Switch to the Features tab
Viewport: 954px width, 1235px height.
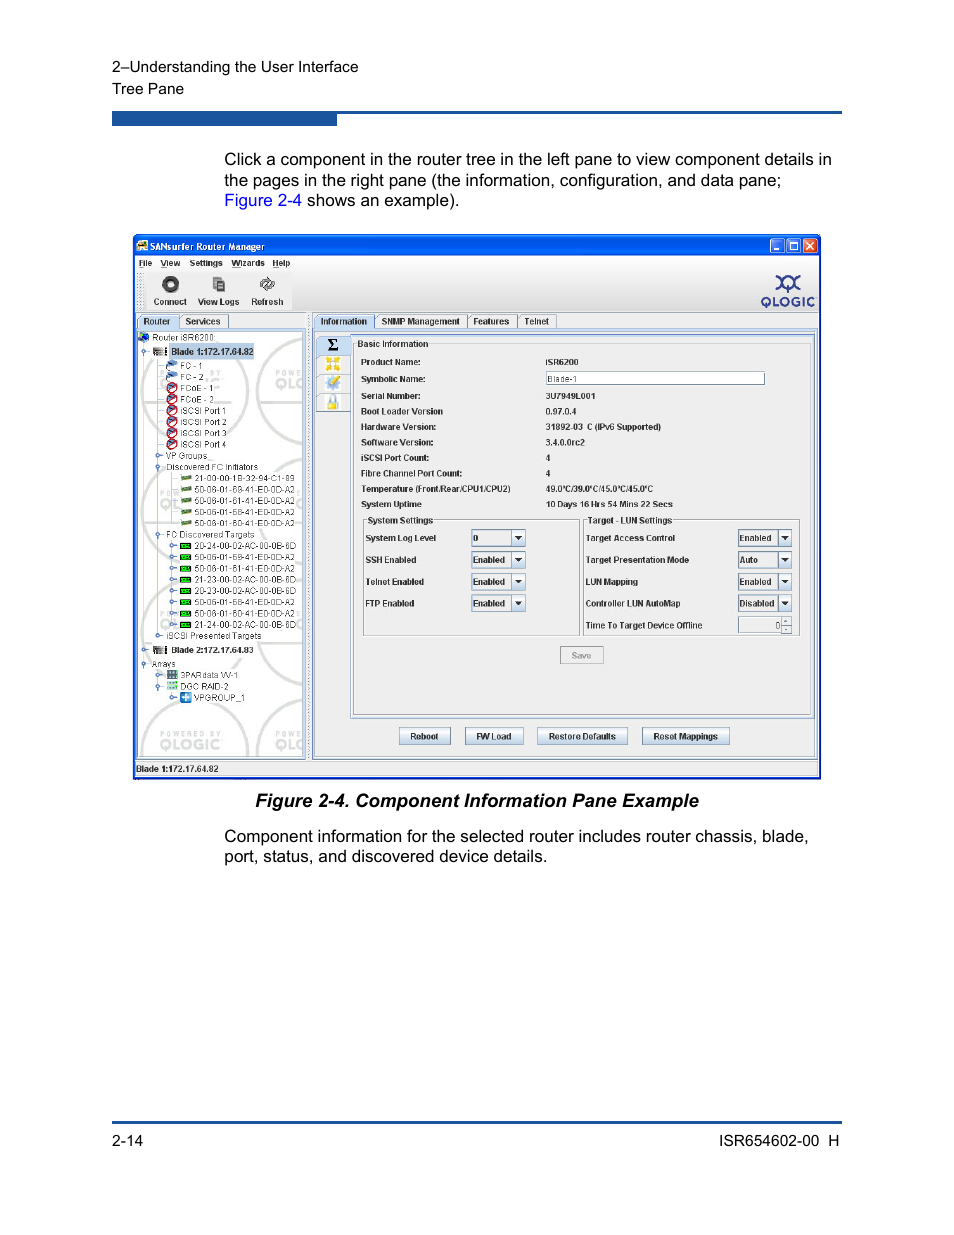[x=491, y=322]
